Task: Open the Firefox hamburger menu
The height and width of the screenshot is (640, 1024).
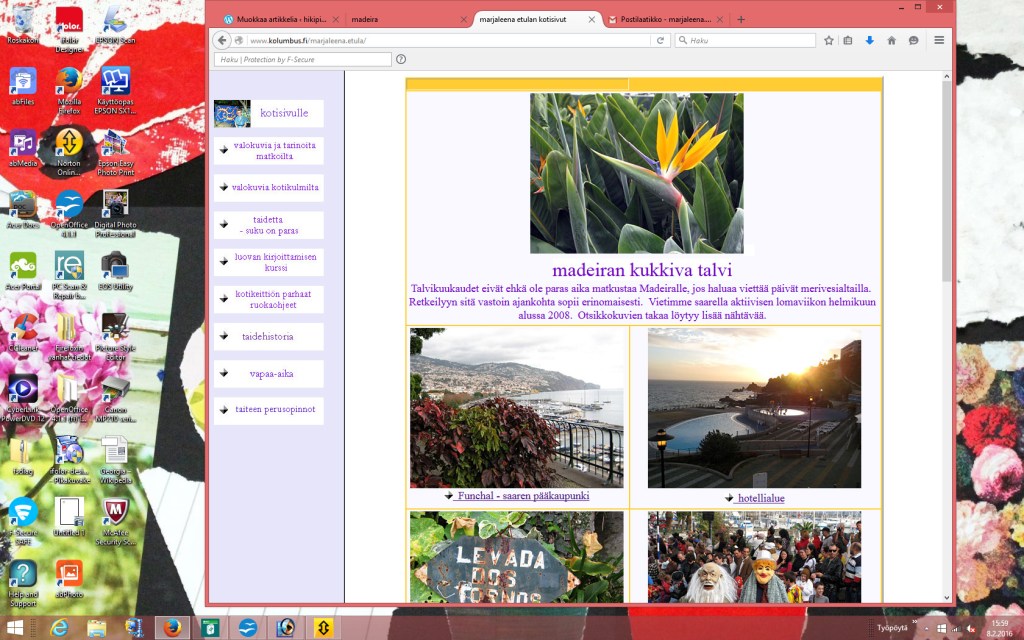Action: 938,40
